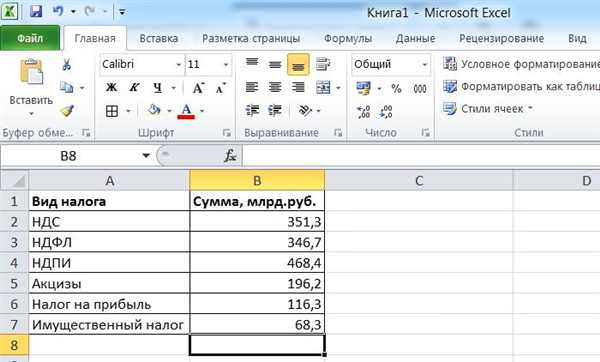Click the increase decimal icon

(x=363, y=112)
